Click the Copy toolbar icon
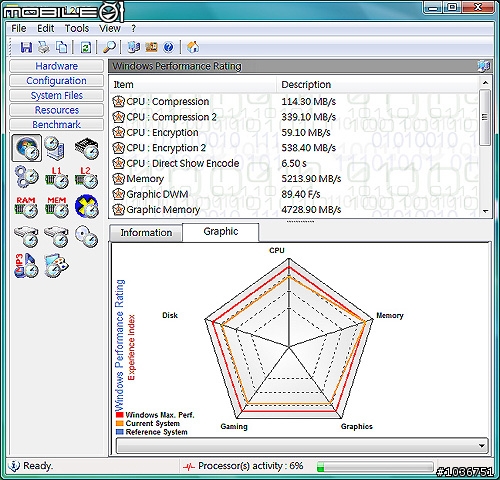Screen dimensions: 500x480 click(61, 47)
